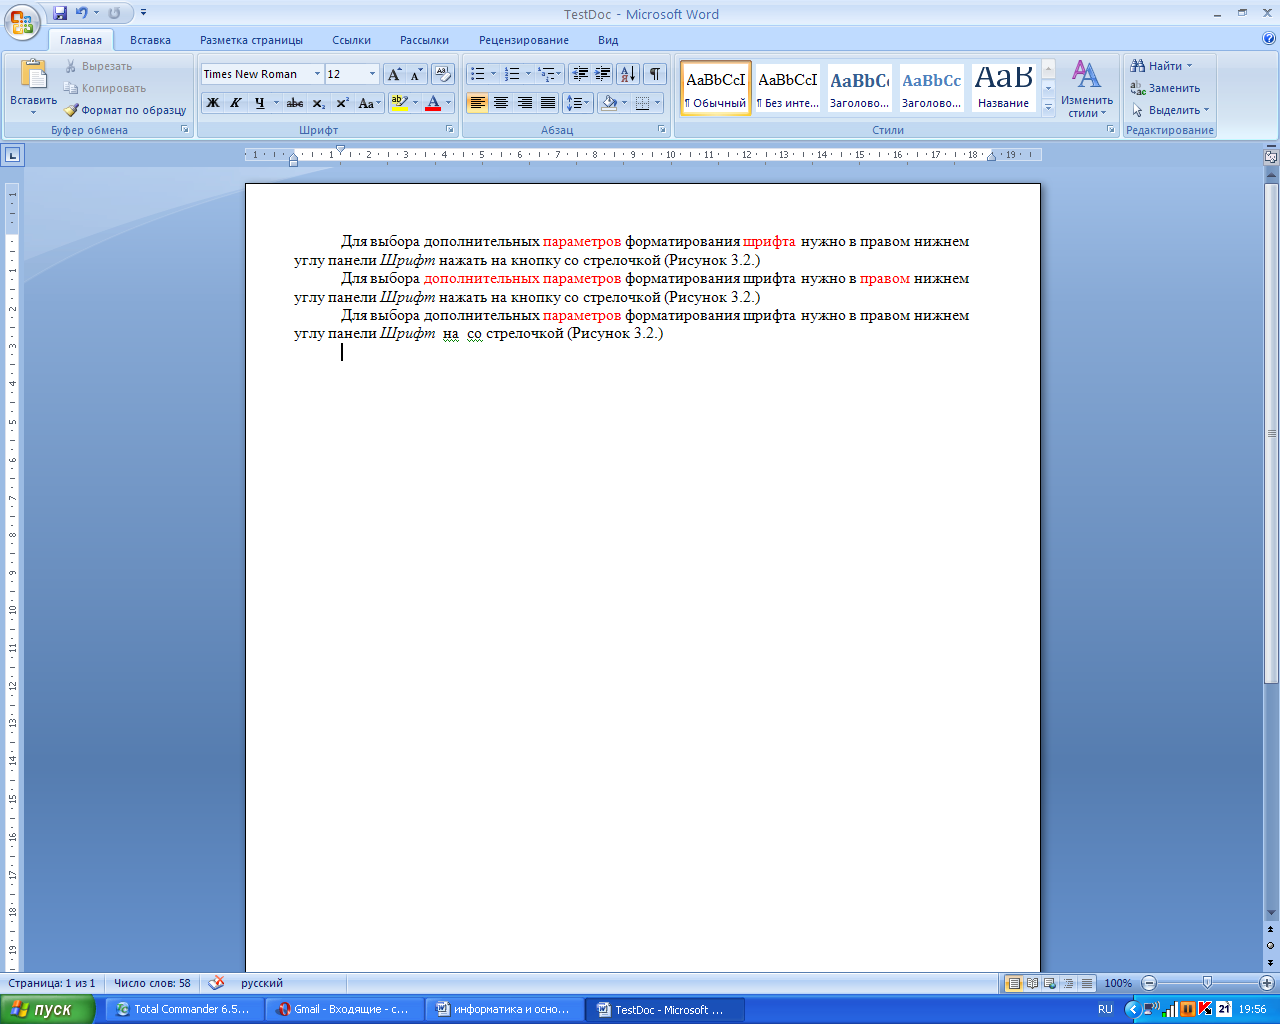Click Find (Найти)
Viewport: 1280px width, 1024px height.
[1161, 66]
